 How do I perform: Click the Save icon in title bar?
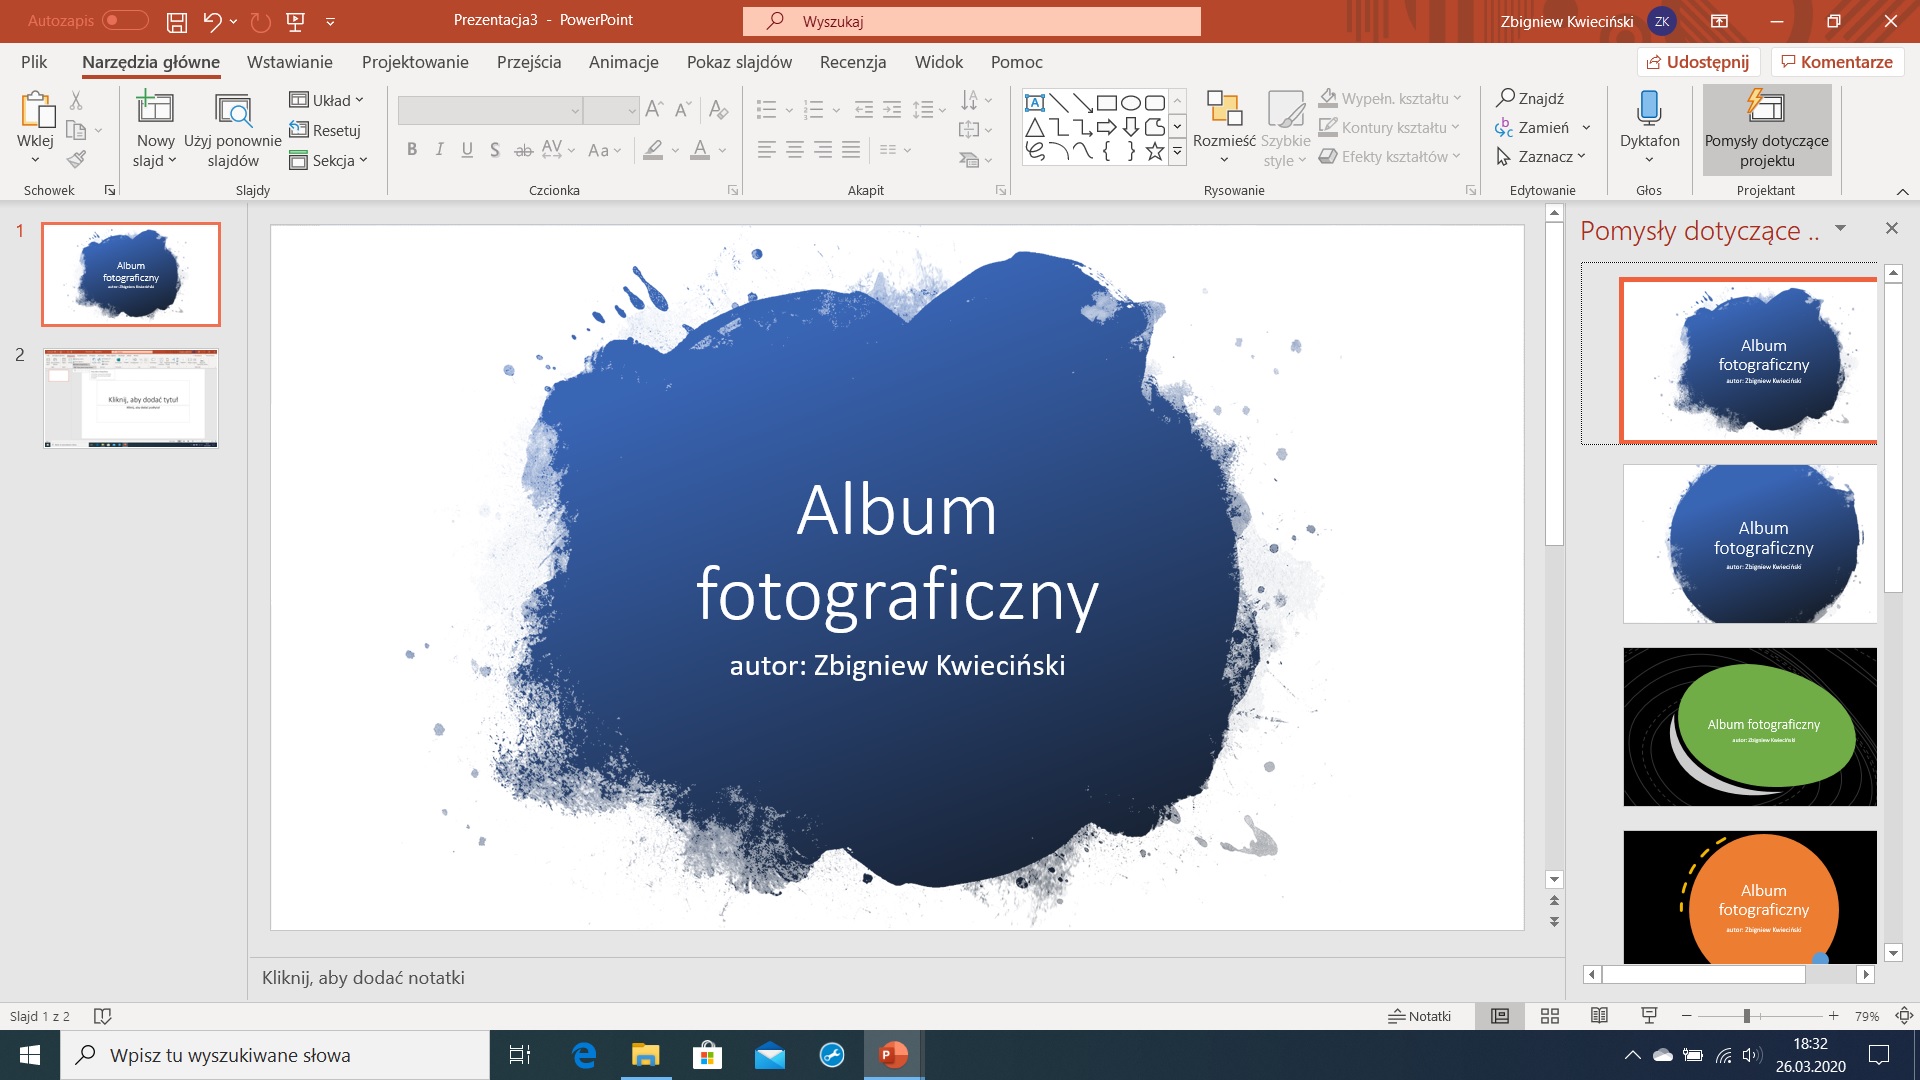coord(177,21)
